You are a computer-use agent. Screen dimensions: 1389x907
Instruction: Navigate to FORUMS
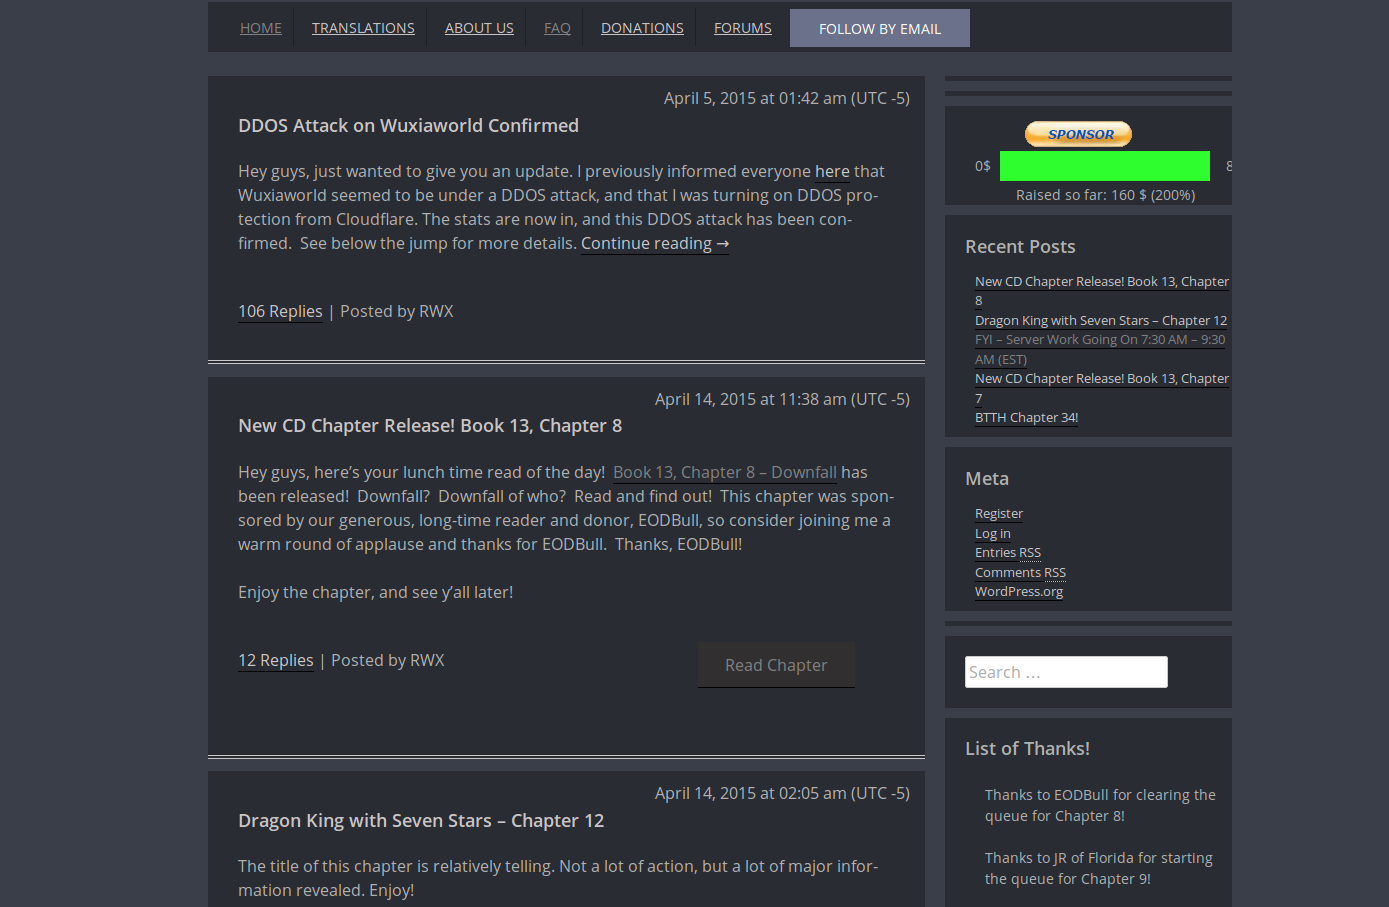pos(743,28)
